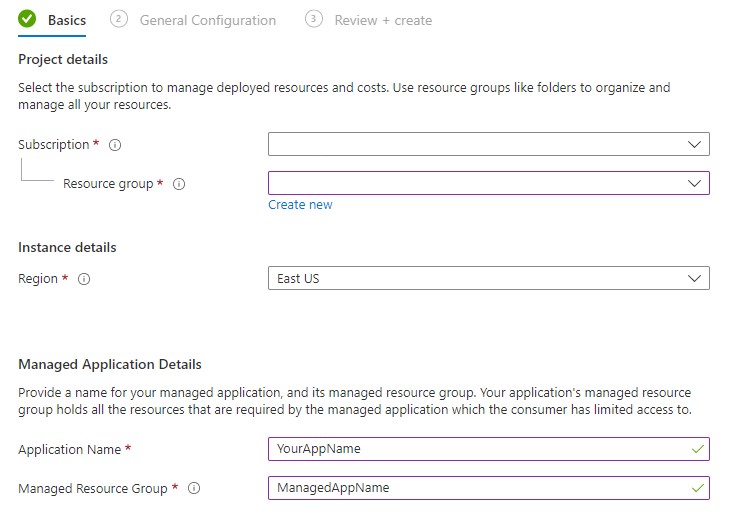Click the step 3 circle icon
The image size is (737, 527).
(314, 19)
